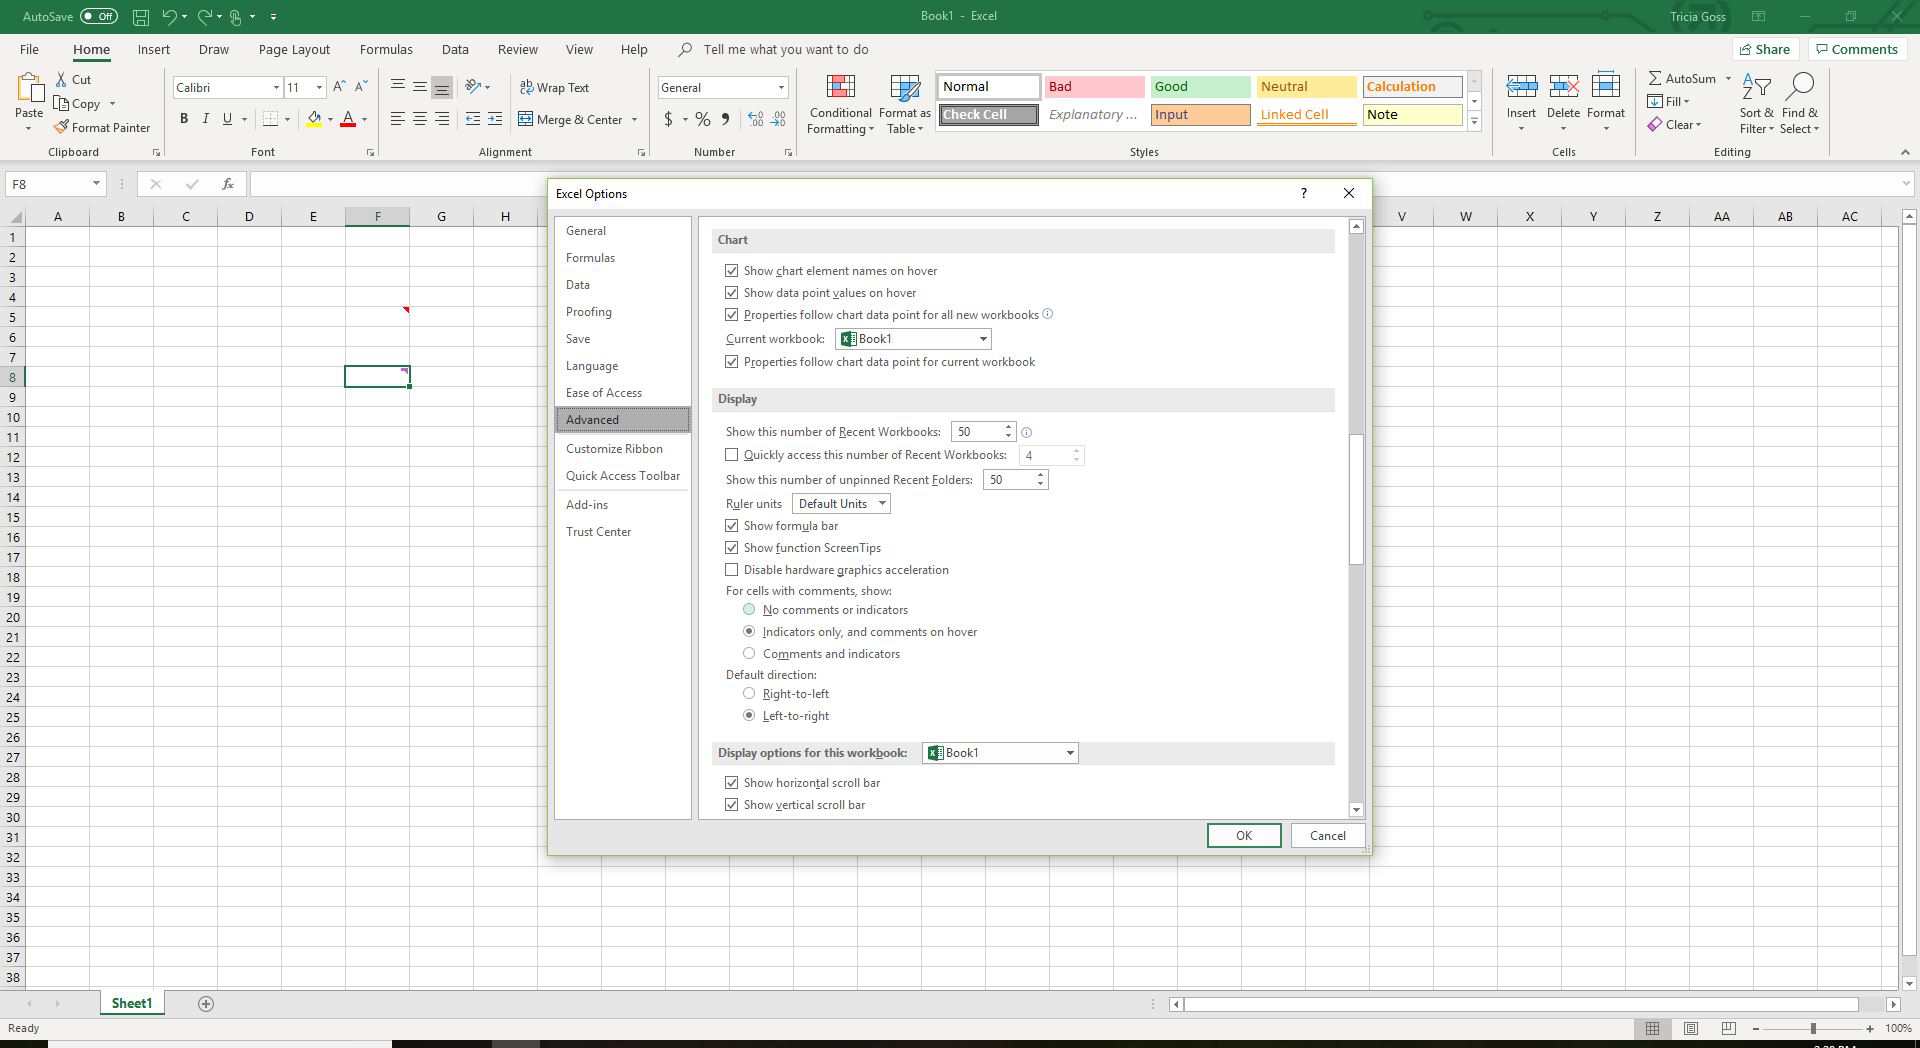Click the Wrap Text button
This screenshot has width=1920, height=1048.
coord(554,87)
